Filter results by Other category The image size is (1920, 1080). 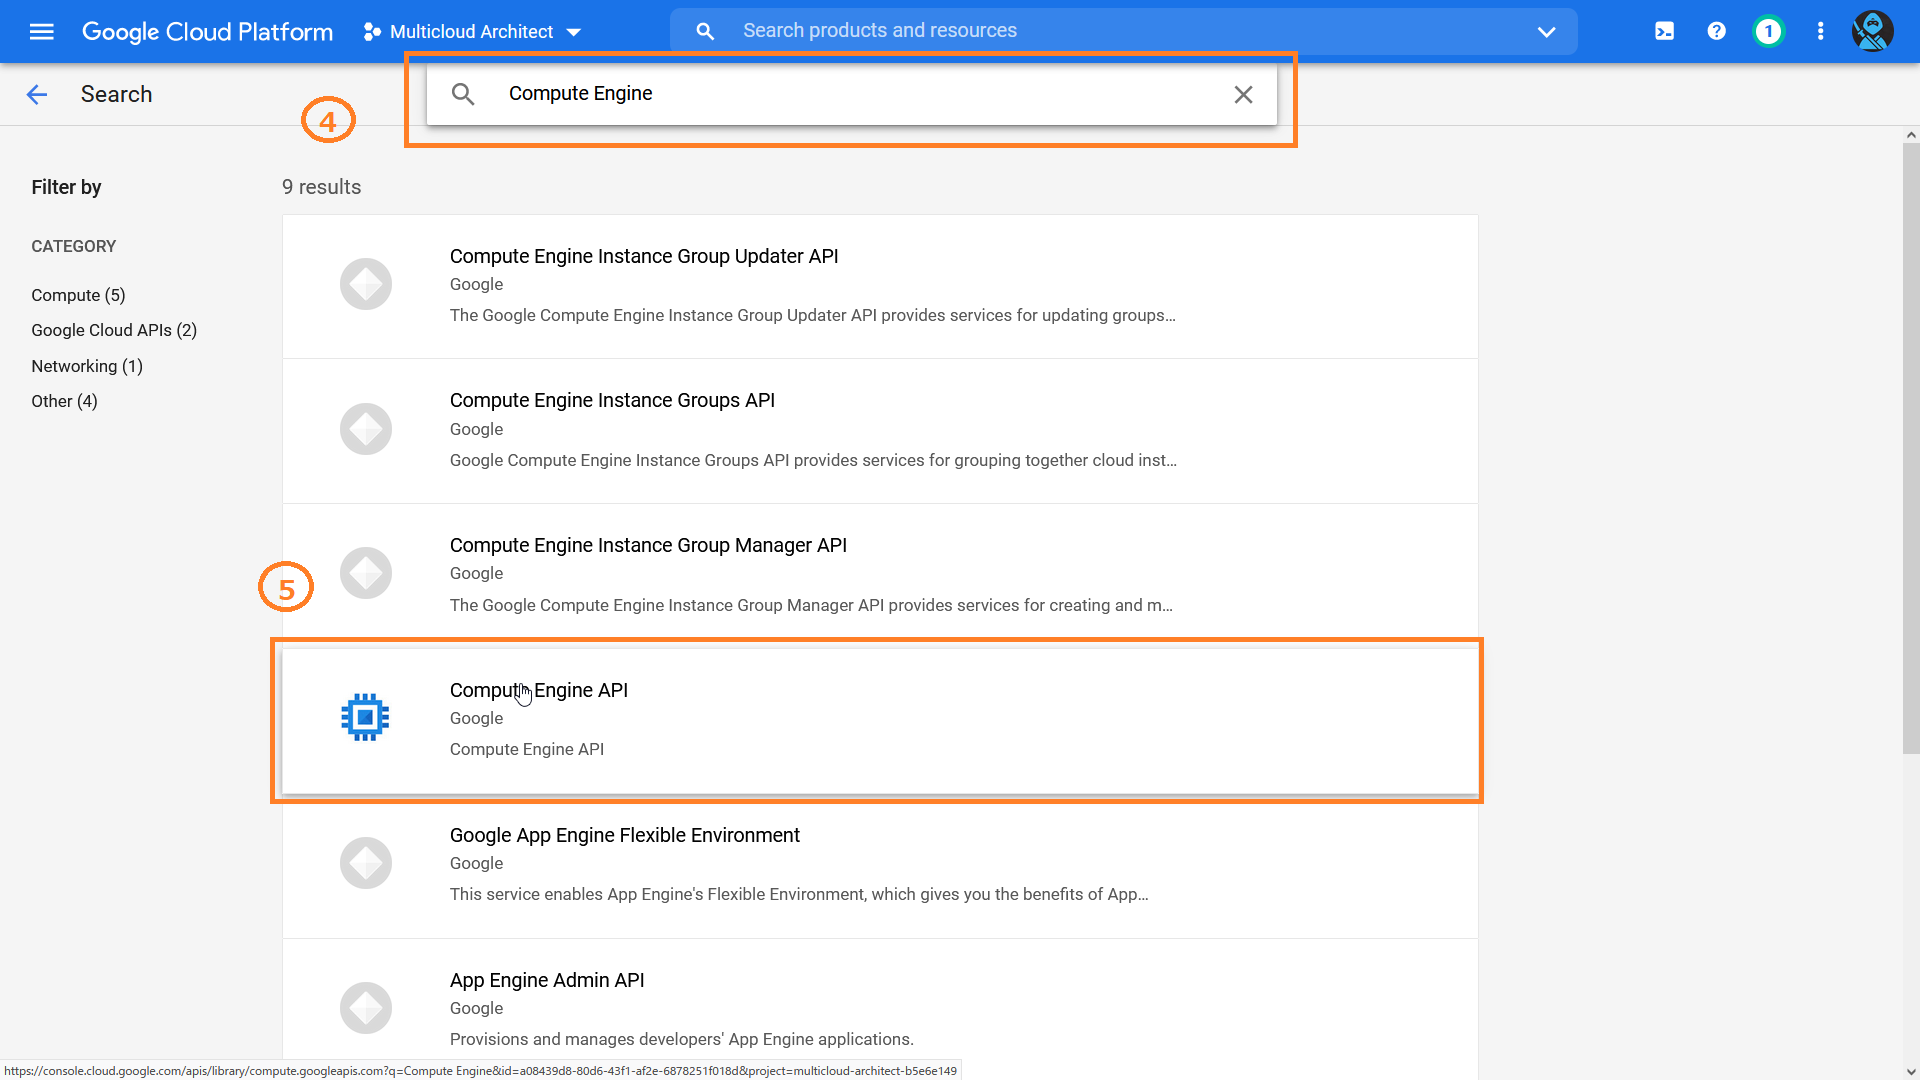pos(64,401)
